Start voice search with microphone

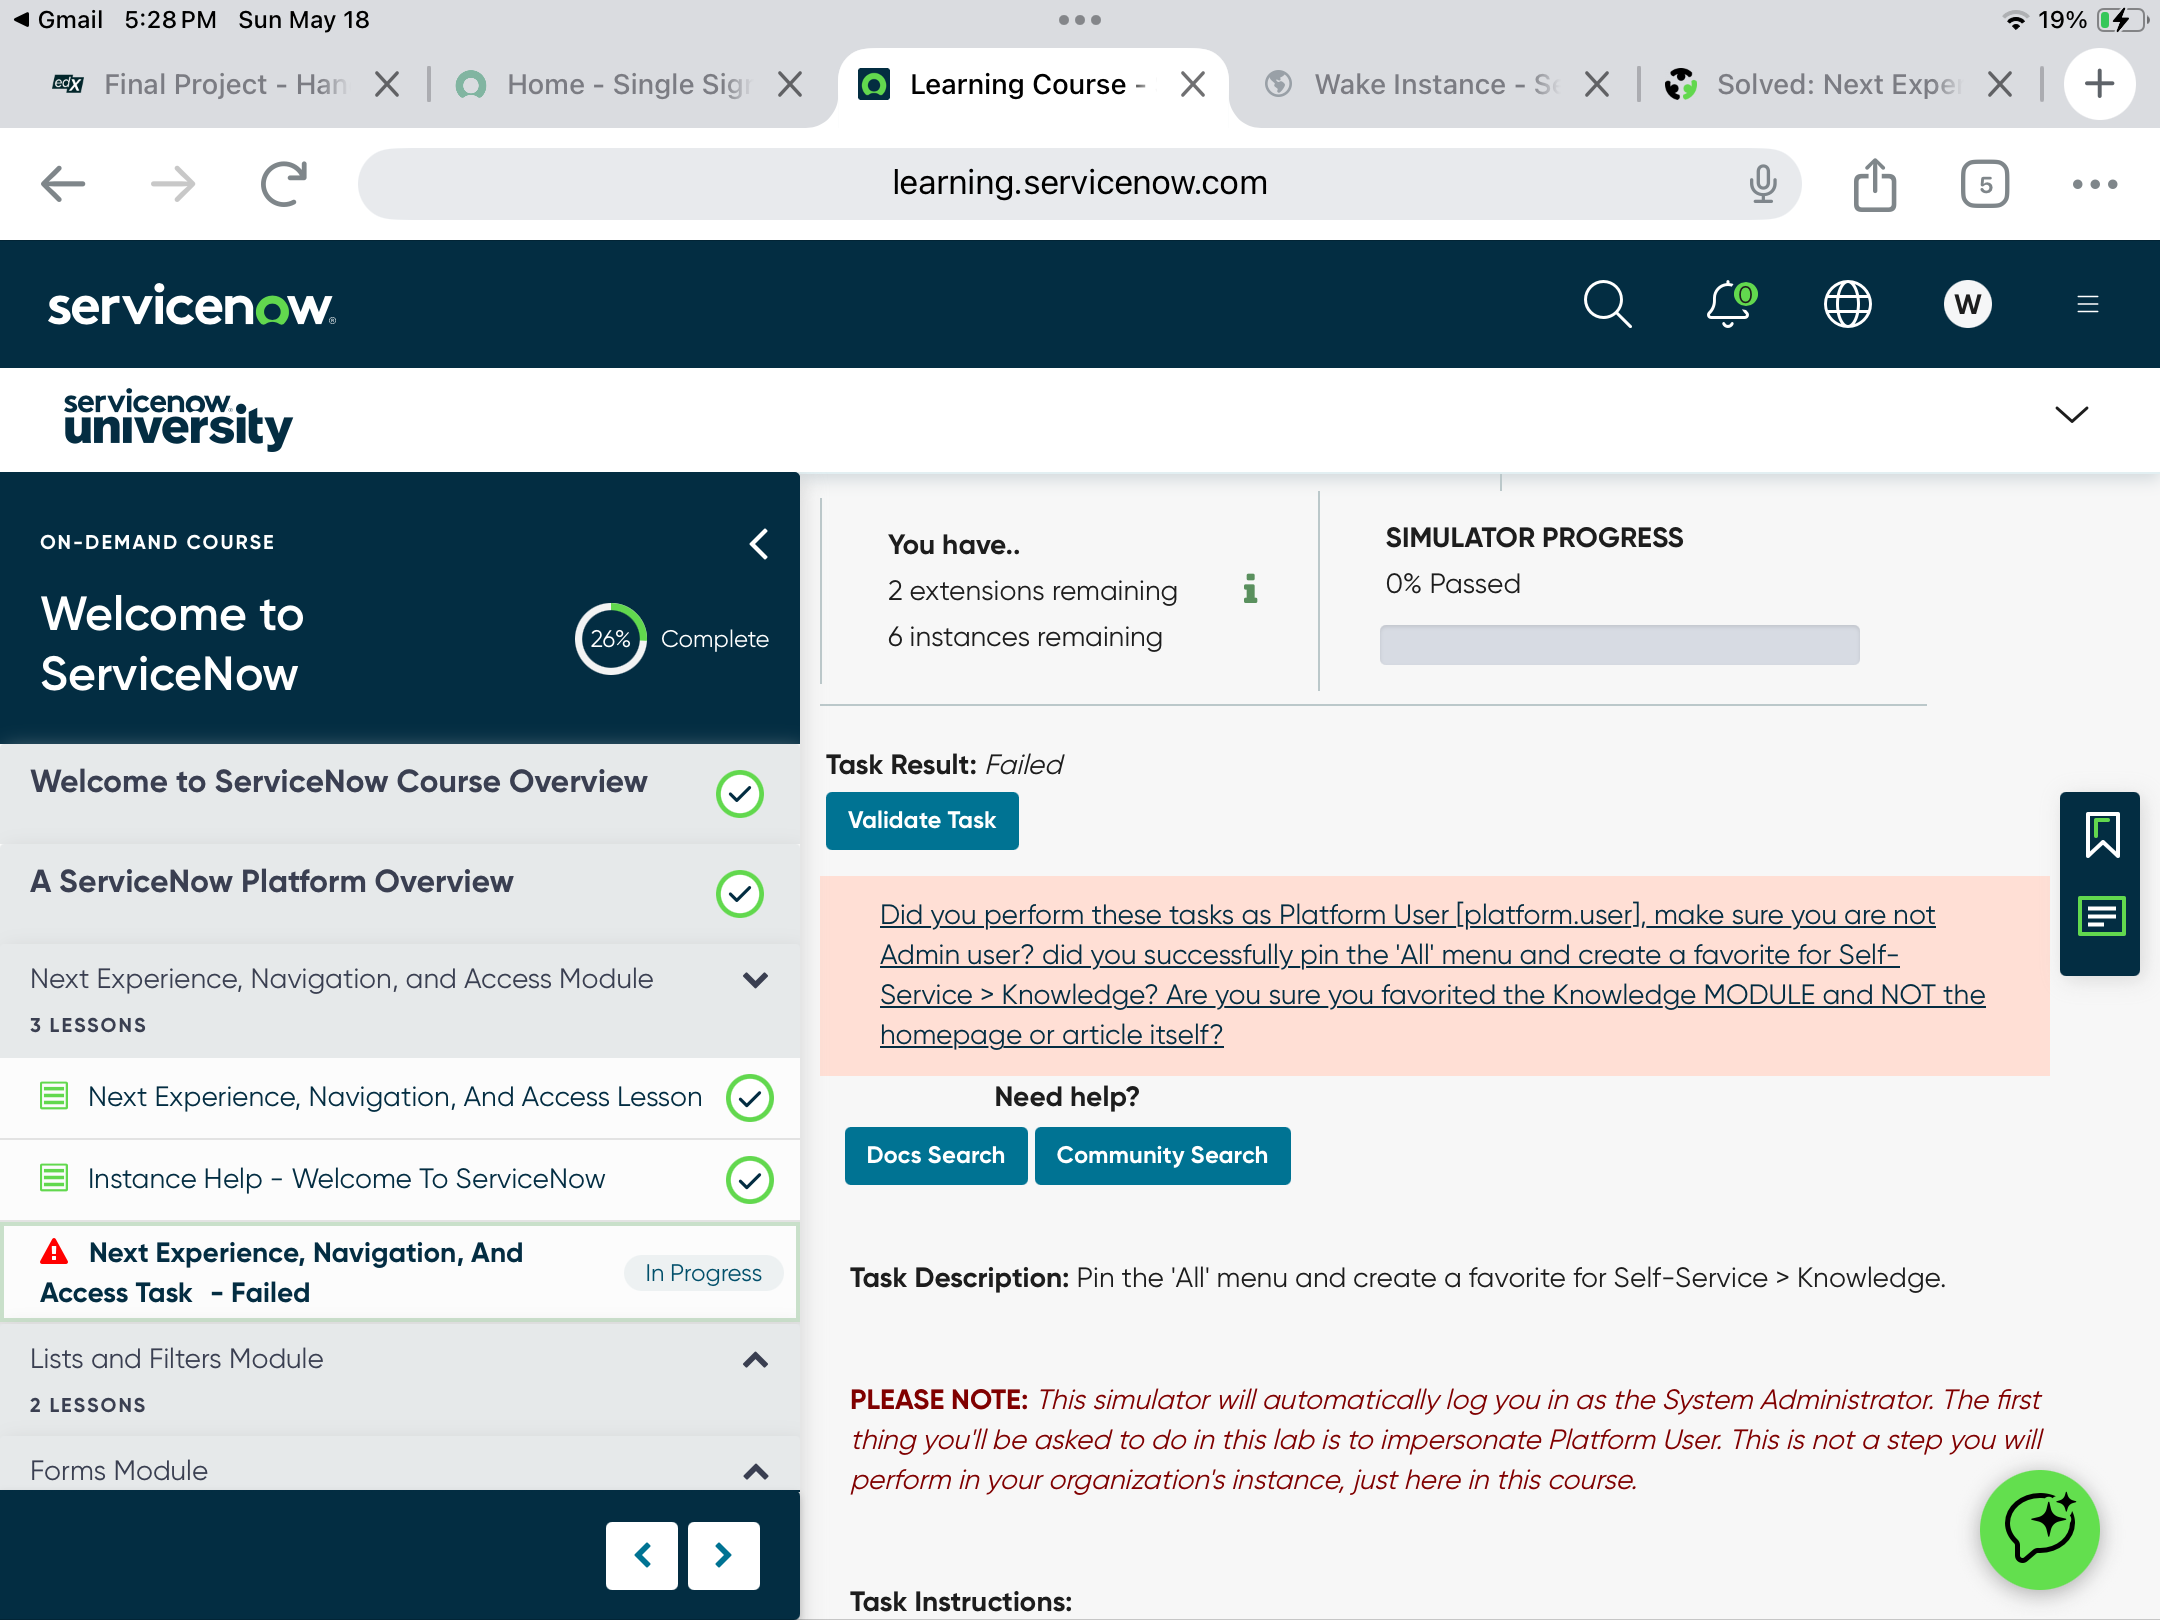(x=1763, y=184)
